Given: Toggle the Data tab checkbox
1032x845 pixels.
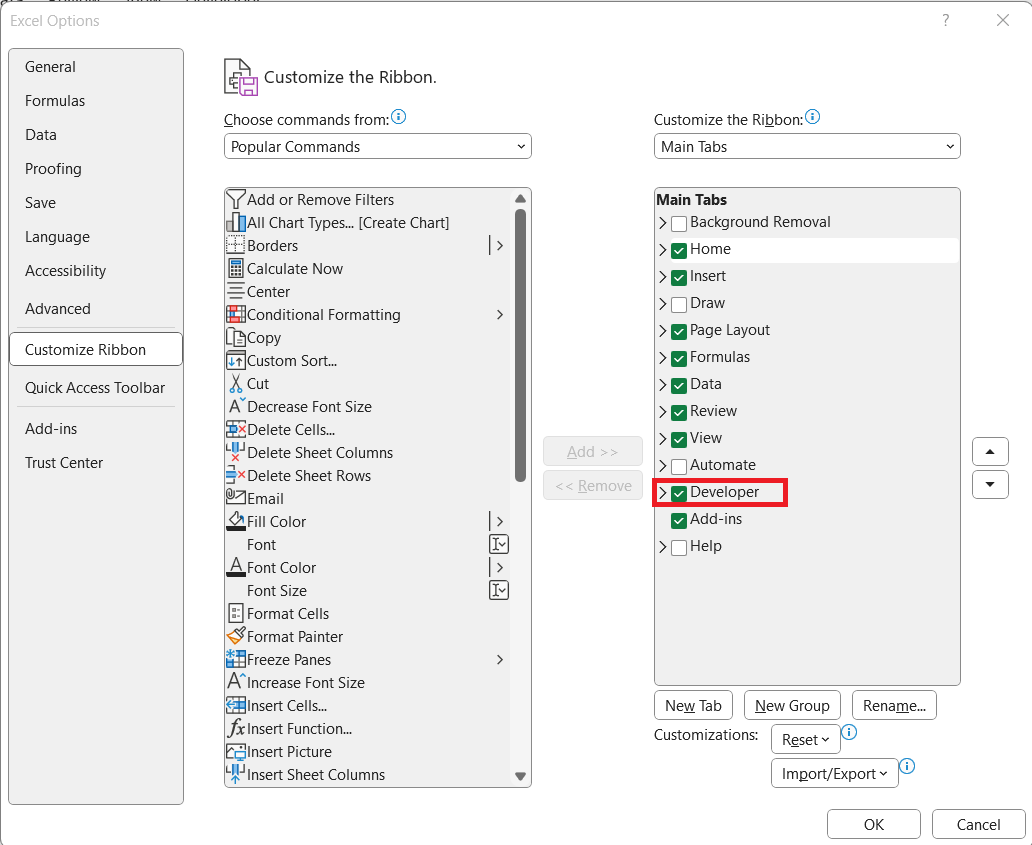Looking at the screenshot, I should [x=679, y=385].
